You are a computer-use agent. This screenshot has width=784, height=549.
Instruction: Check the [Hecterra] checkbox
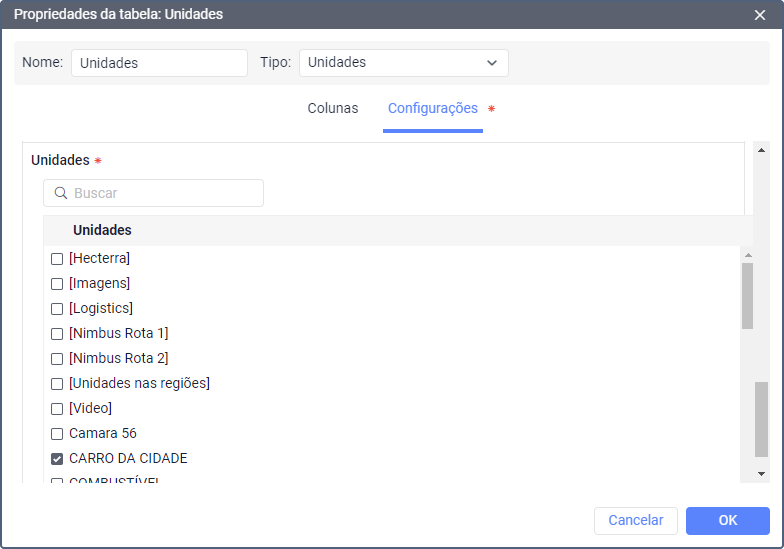point(57,259)
